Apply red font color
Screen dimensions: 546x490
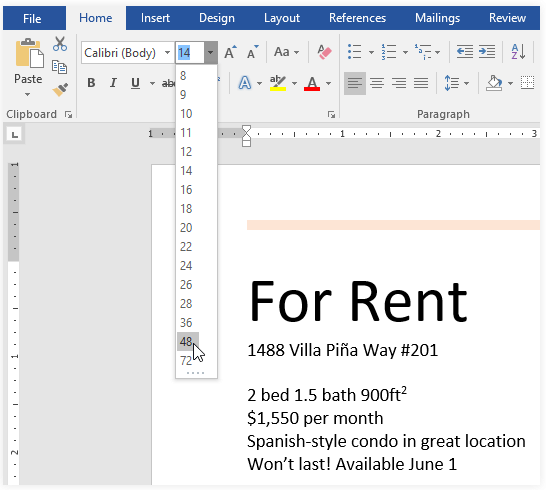point(312,83)
